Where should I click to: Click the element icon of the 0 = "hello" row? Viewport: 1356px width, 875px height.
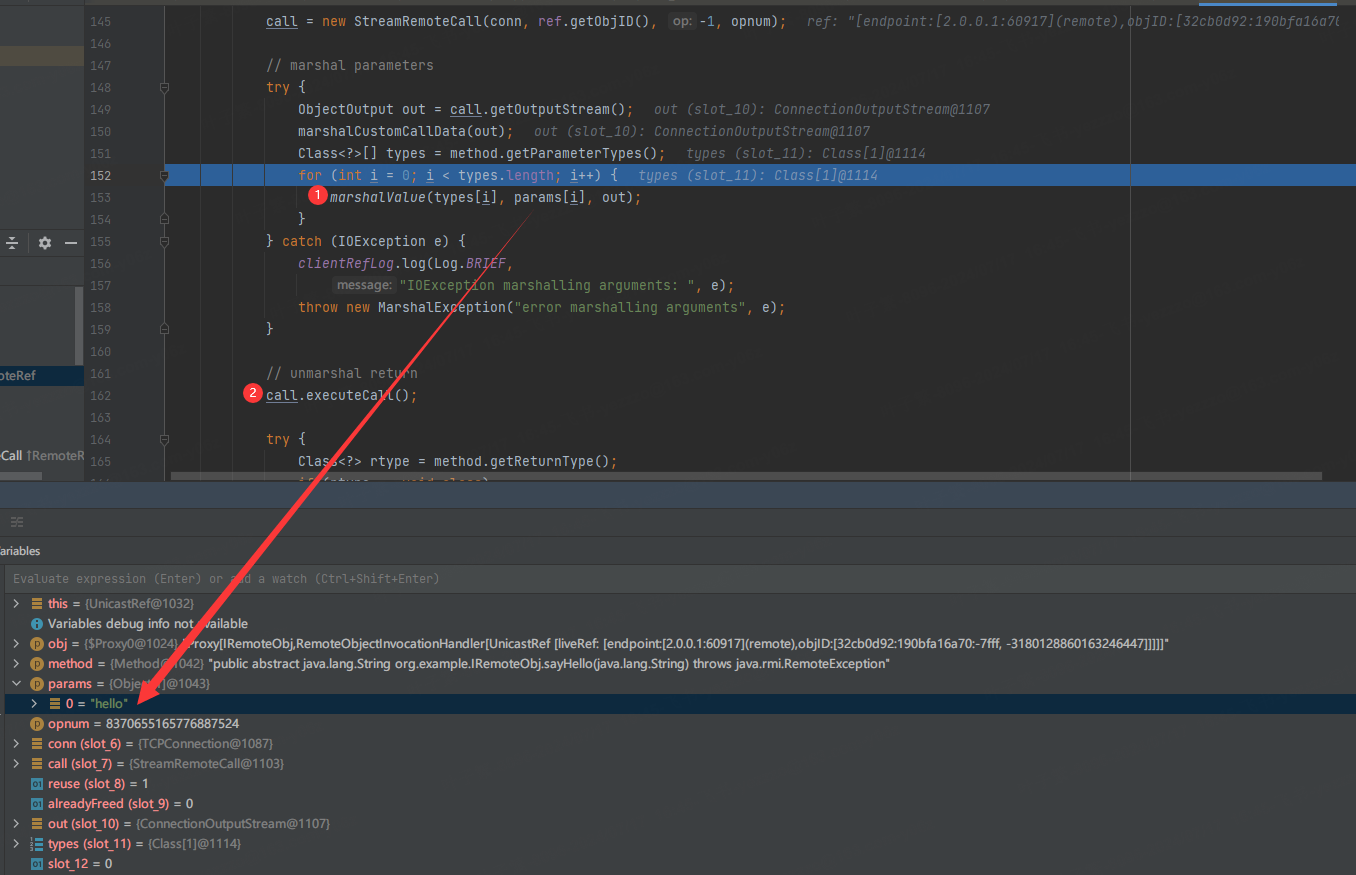56,704
